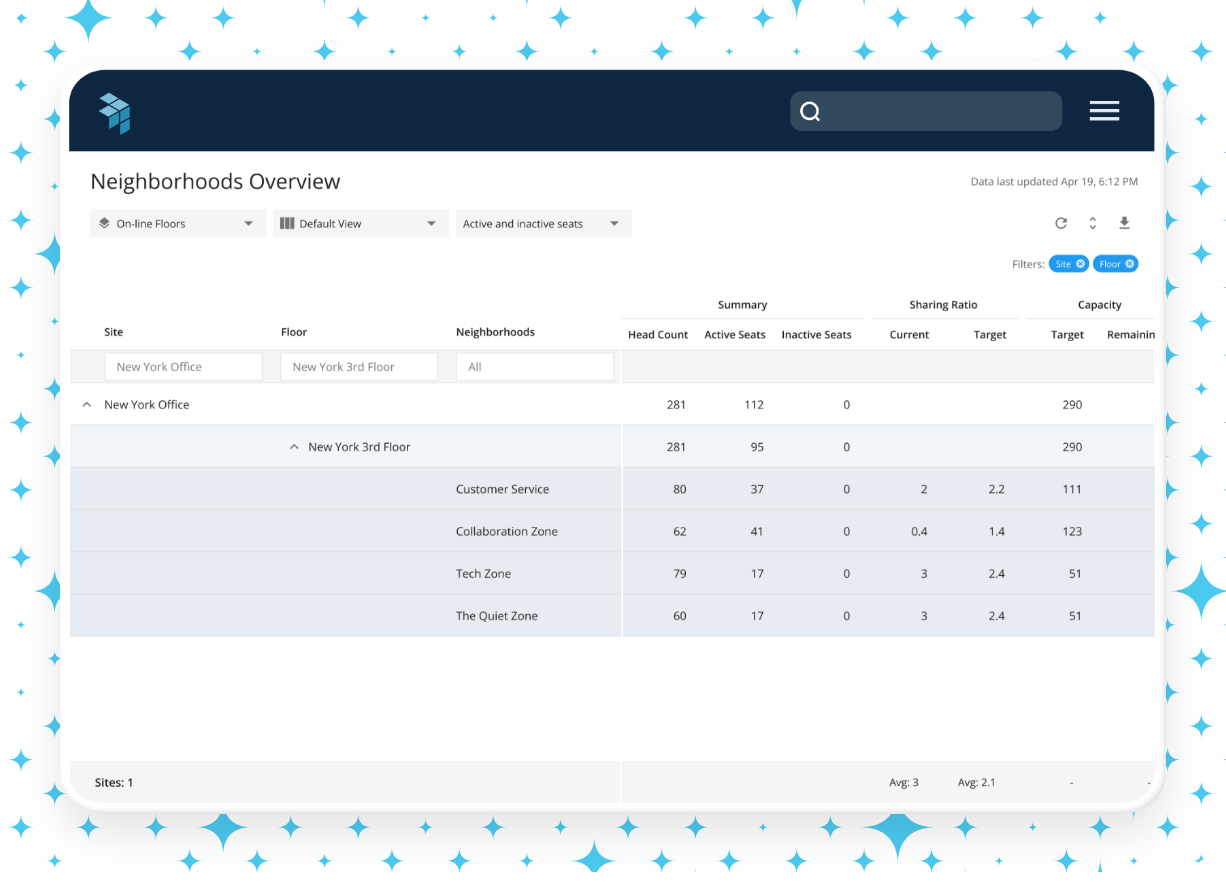Screen dimensions: 1226x894
Task: Open the hamburger menu
Action: click(x=1104, y=111)
